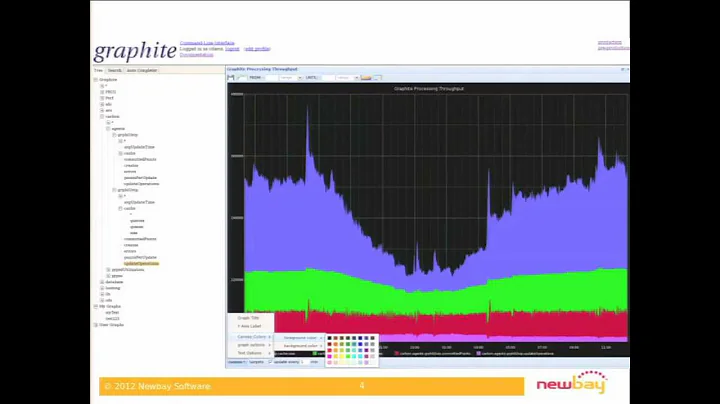720x404 pixels.
Task: Toggle the 'update every' auto-refresh checkbox
Action: pos(270,362)
